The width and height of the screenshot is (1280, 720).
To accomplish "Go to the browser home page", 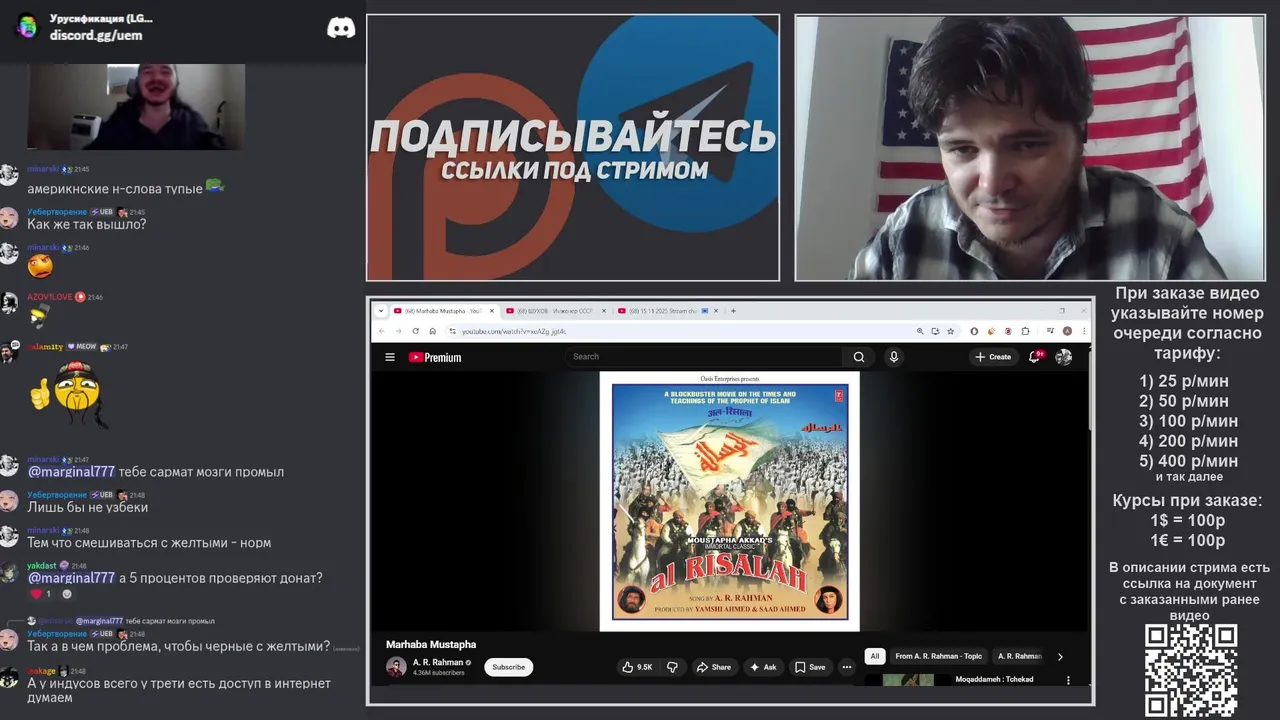I will click(432, 331).
